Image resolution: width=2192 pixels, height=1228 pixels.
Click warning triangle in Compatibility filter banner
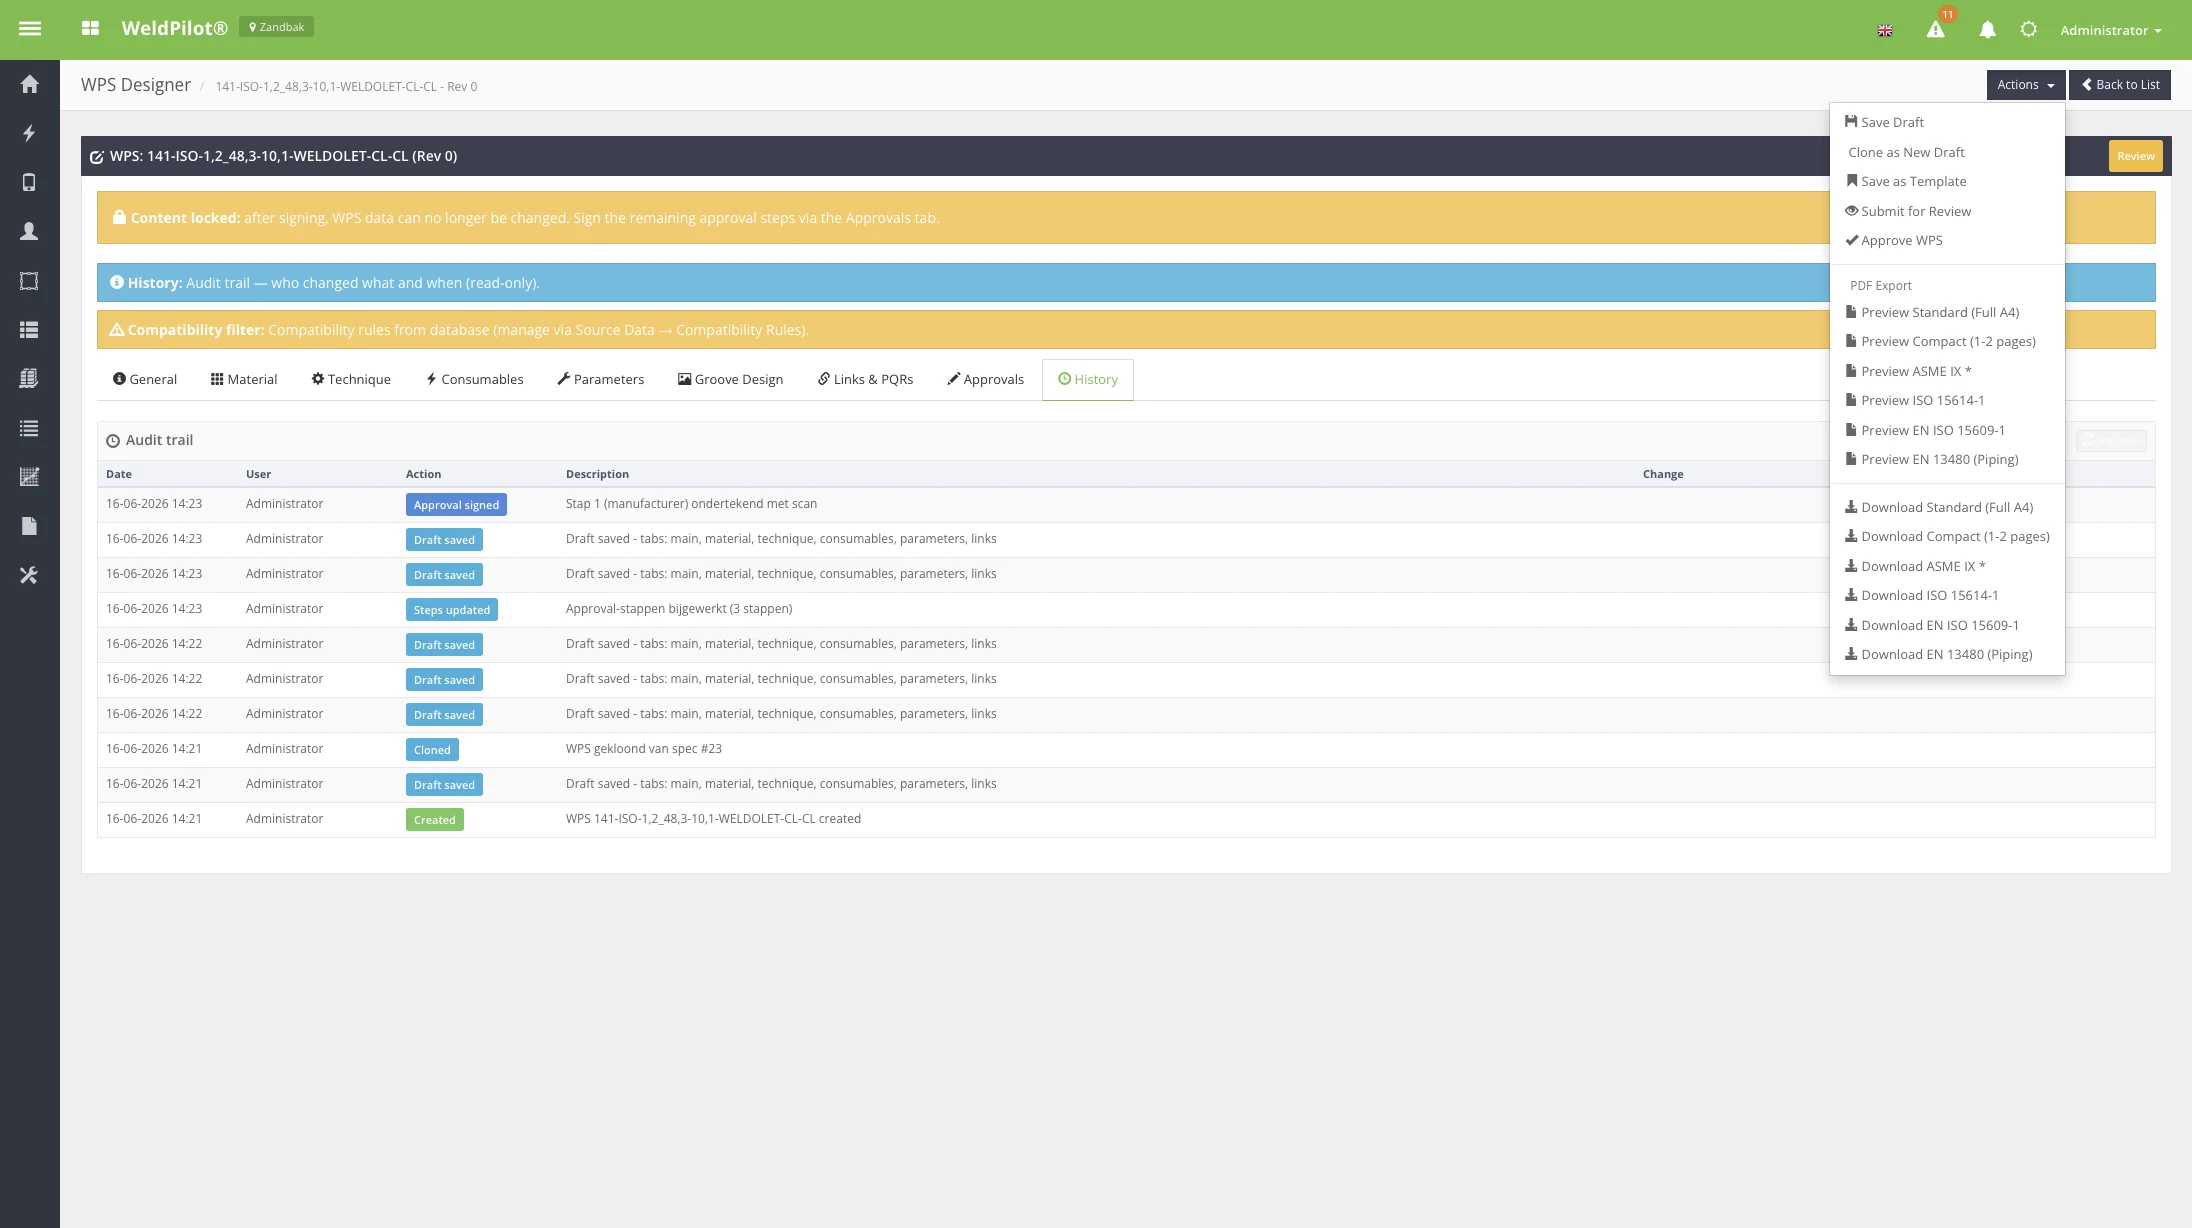pyautogui.click(x=117, y=329)
